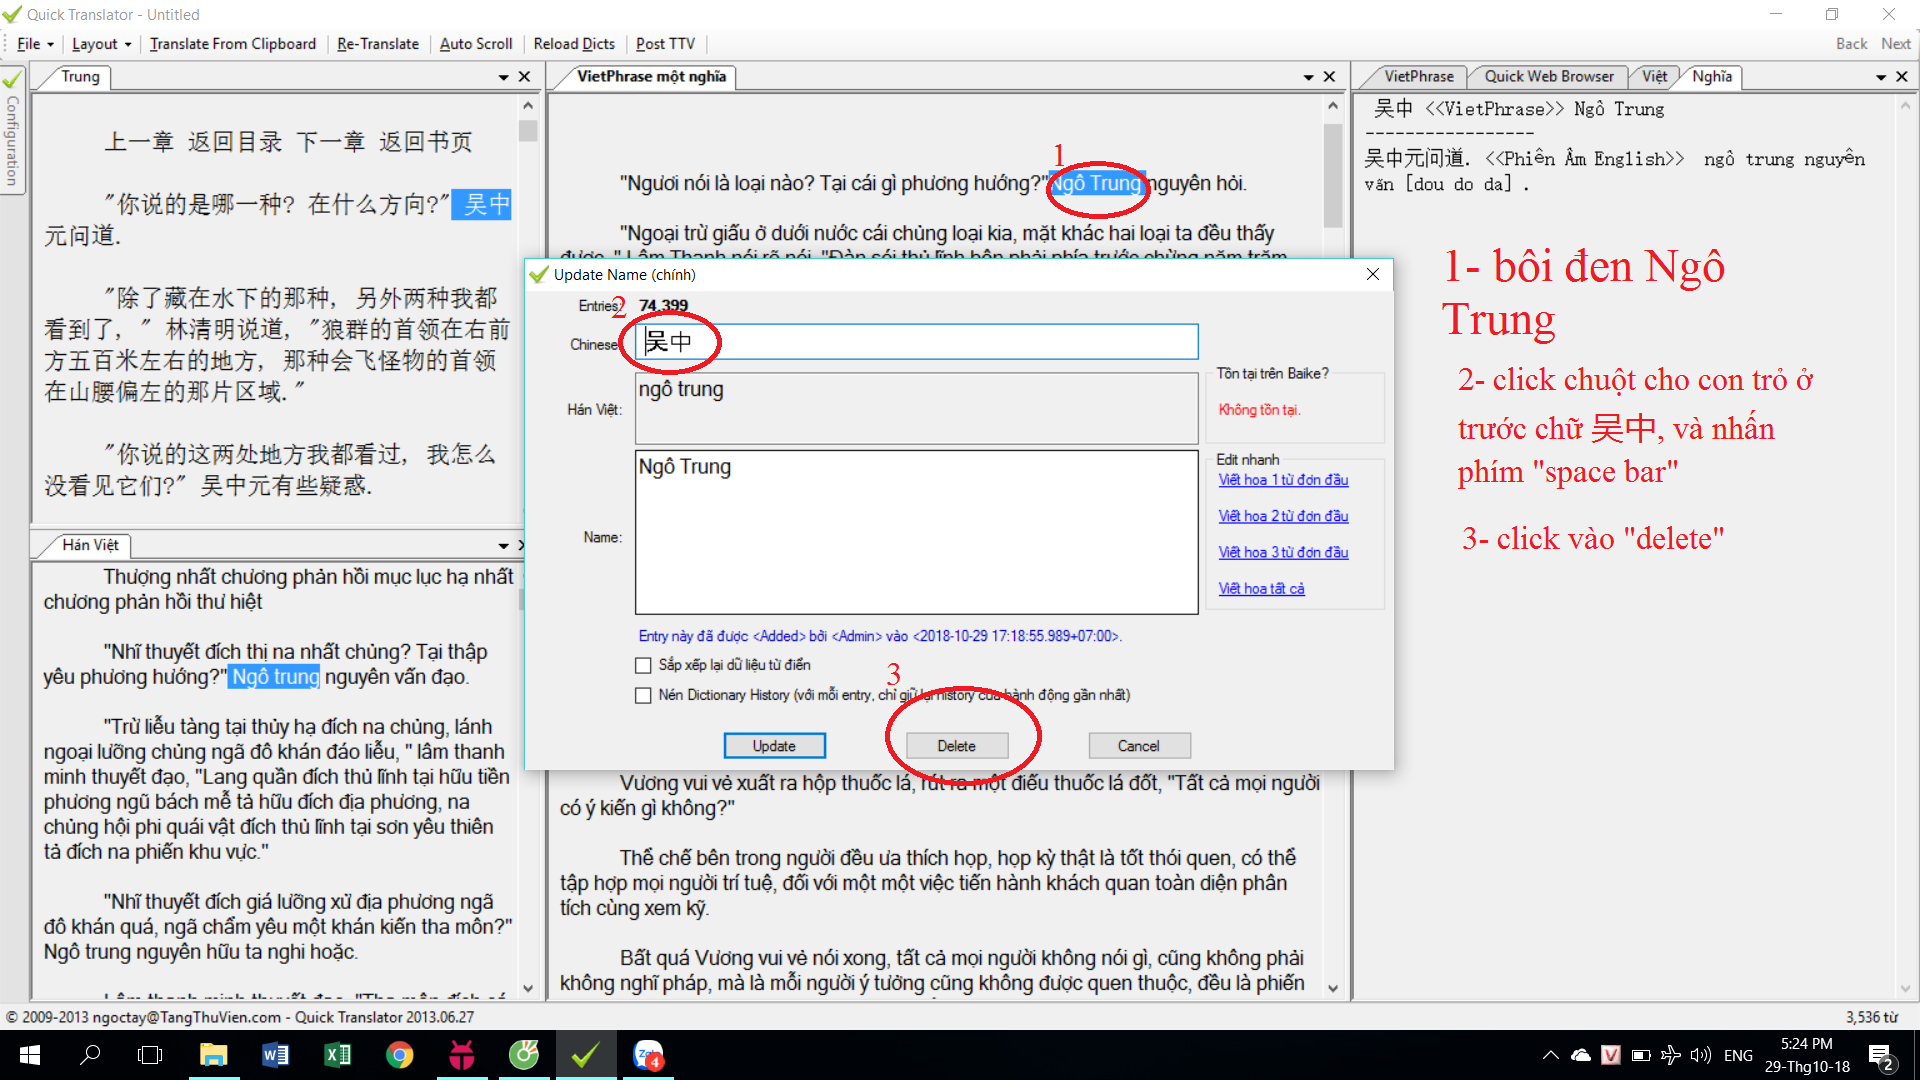This screenshot has height=1080, width=1920.
Task: Open Word from the taskbar
Action: [x=275, y=1055]
